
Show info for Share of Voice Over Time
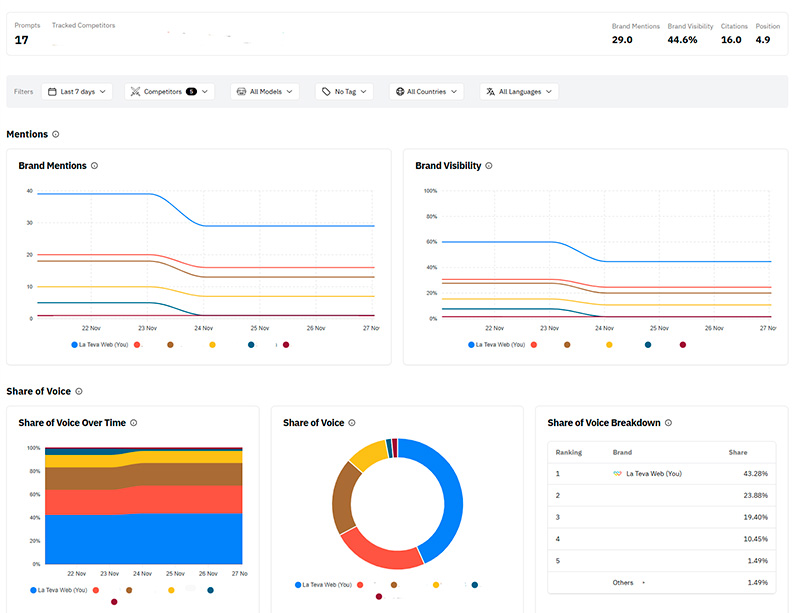(x=133, y=423)
